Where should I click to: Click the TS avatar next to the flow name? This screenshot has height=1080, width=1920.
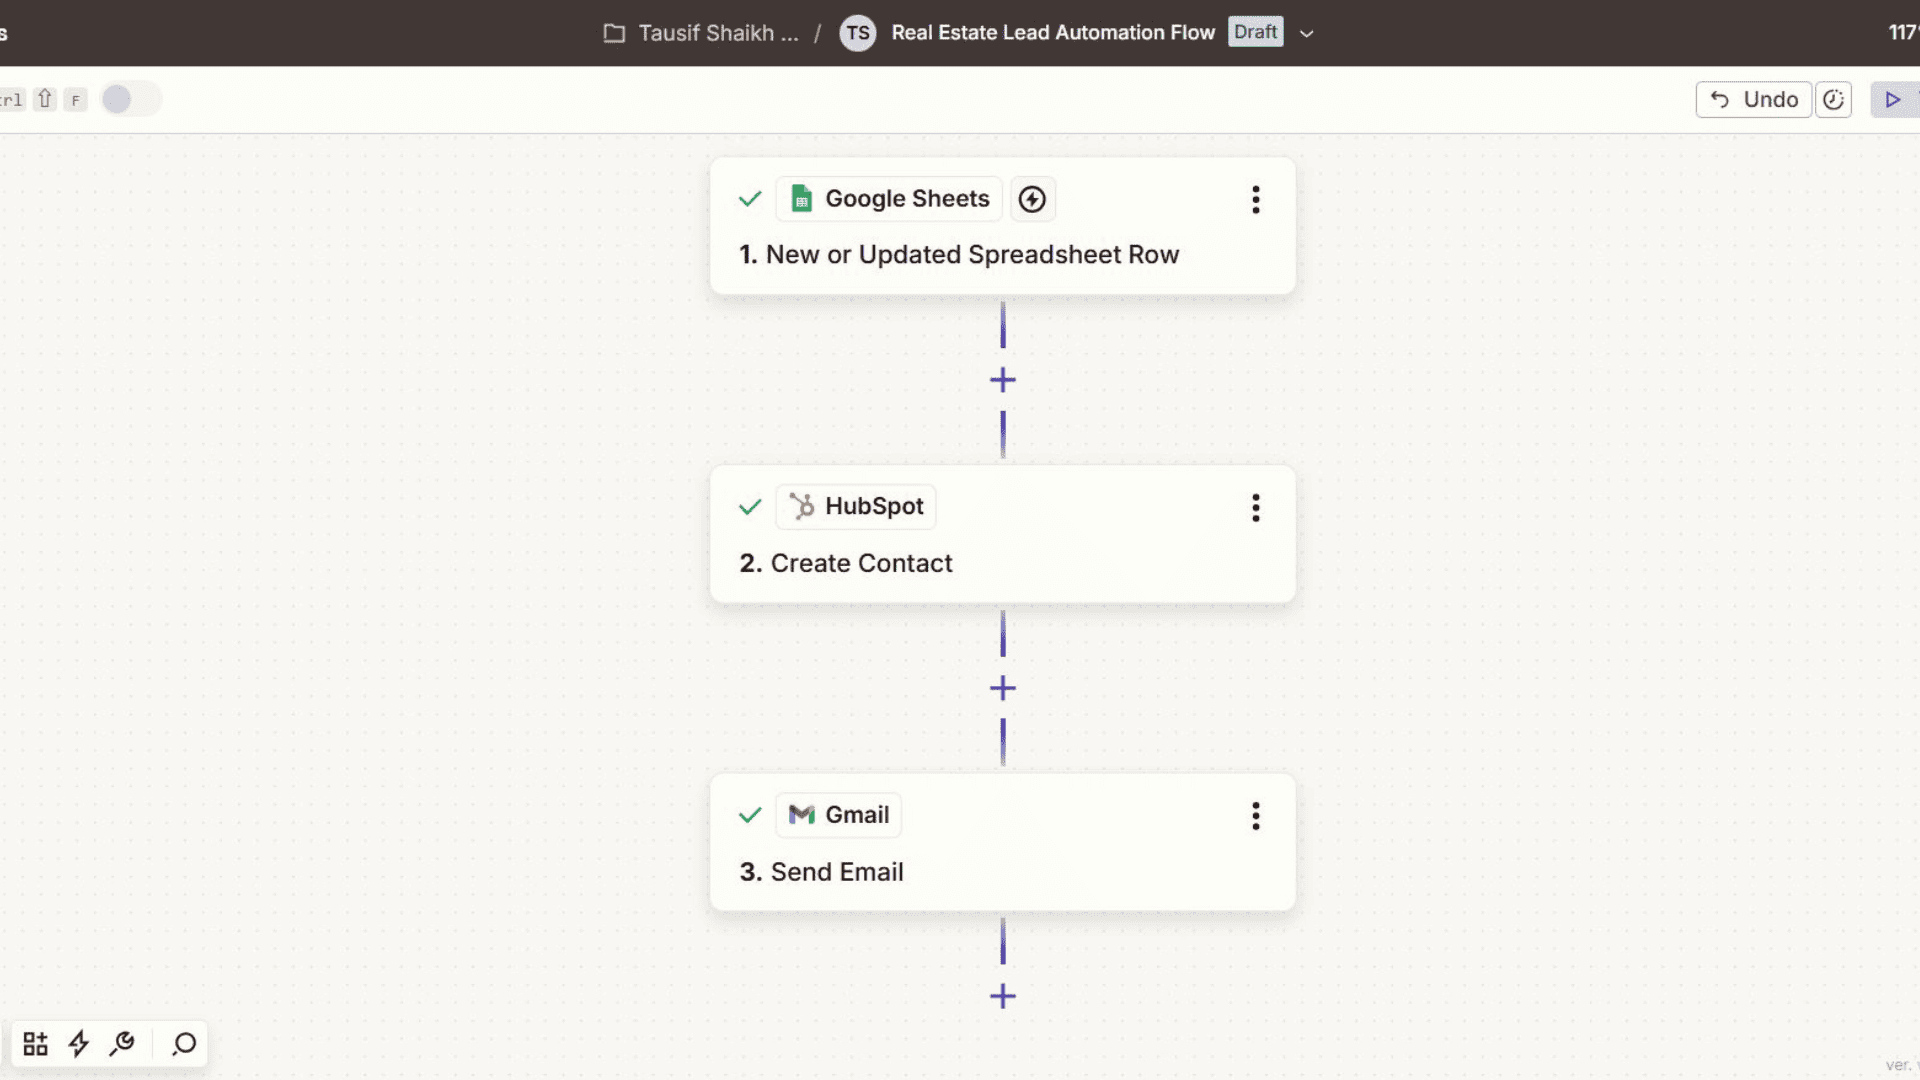tap(857, 32)
